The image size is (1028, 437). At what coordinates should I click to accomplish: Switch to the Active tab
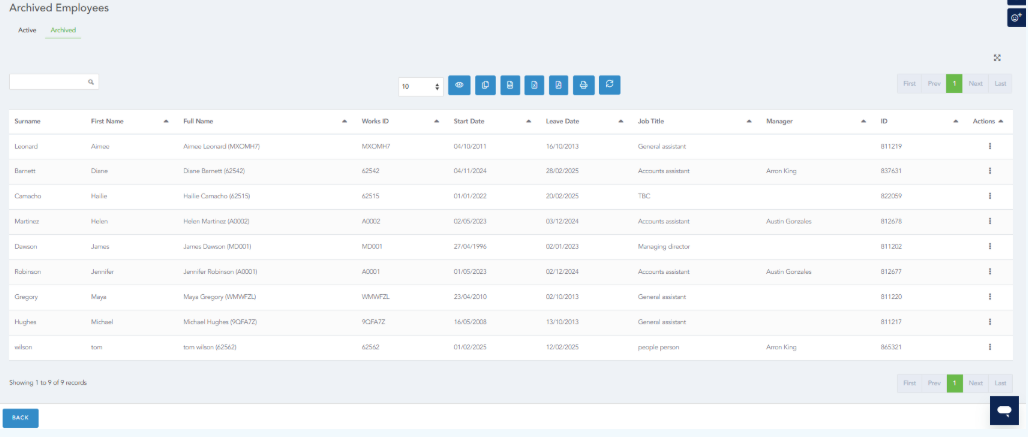[x=27, y=30]
